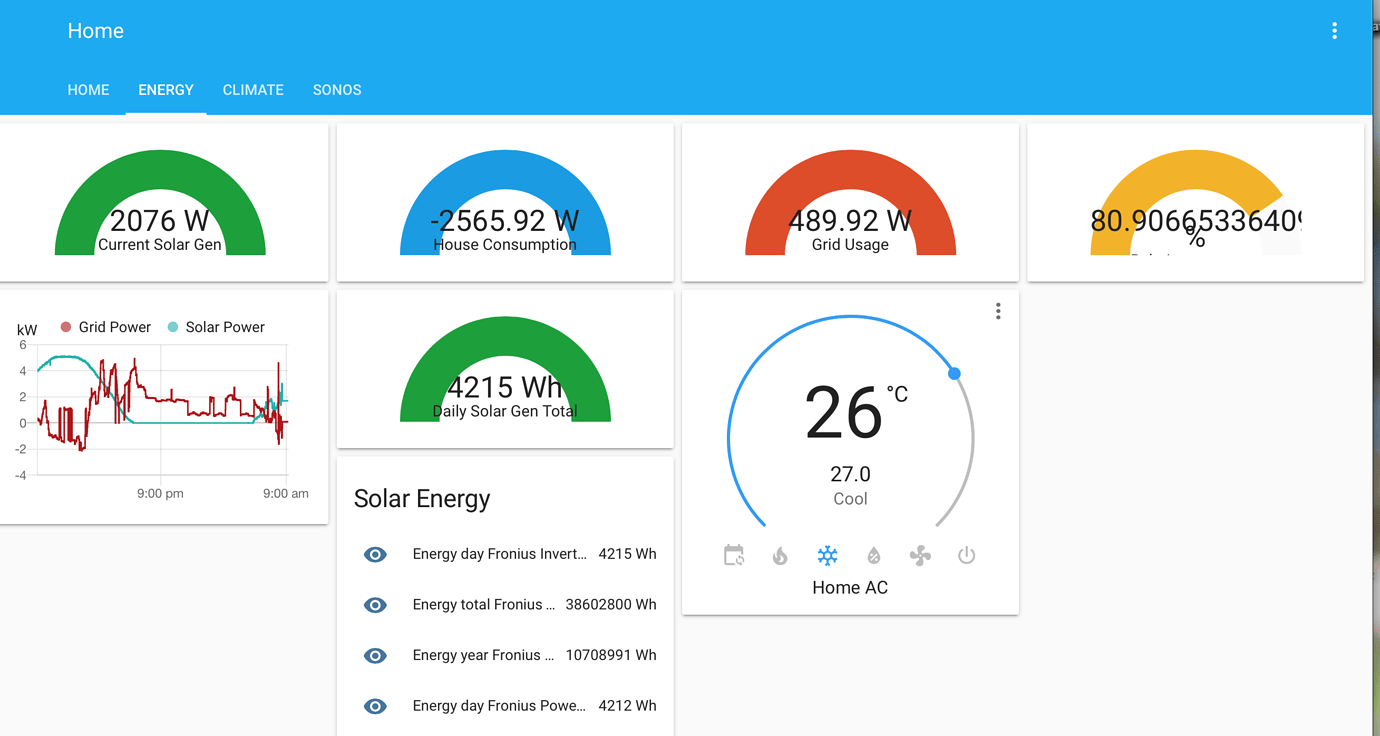1380x736 pixels.
Task: Open the Energy day Fronius Power entity row
Action: 499,706
